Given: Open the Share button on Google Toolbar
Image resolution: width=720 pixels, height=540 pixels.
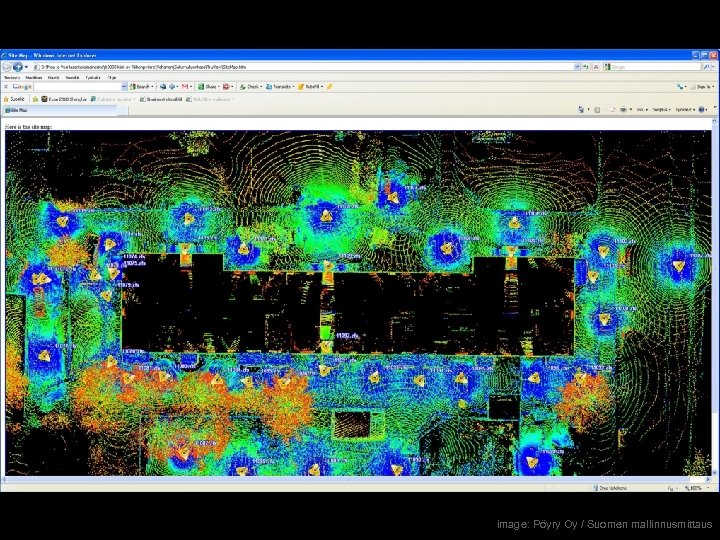Looking at the screenshot, I should 208,87.
